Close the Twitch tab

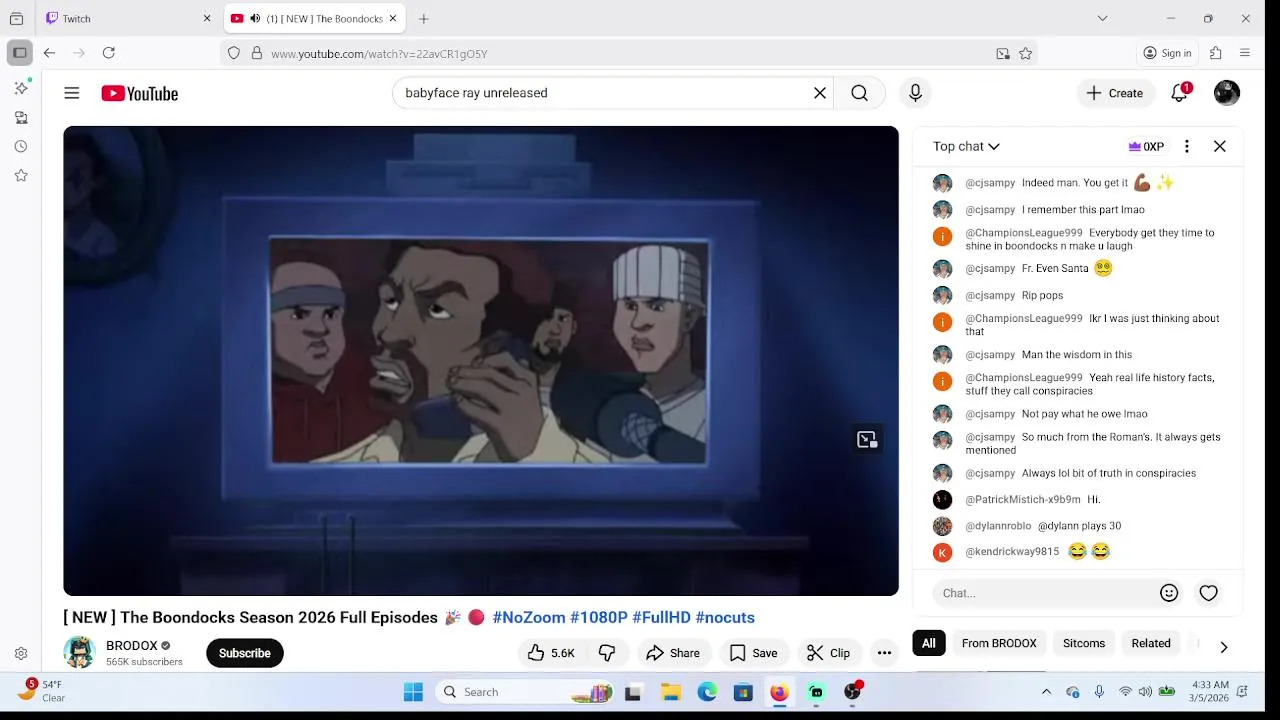click(207, 18)
